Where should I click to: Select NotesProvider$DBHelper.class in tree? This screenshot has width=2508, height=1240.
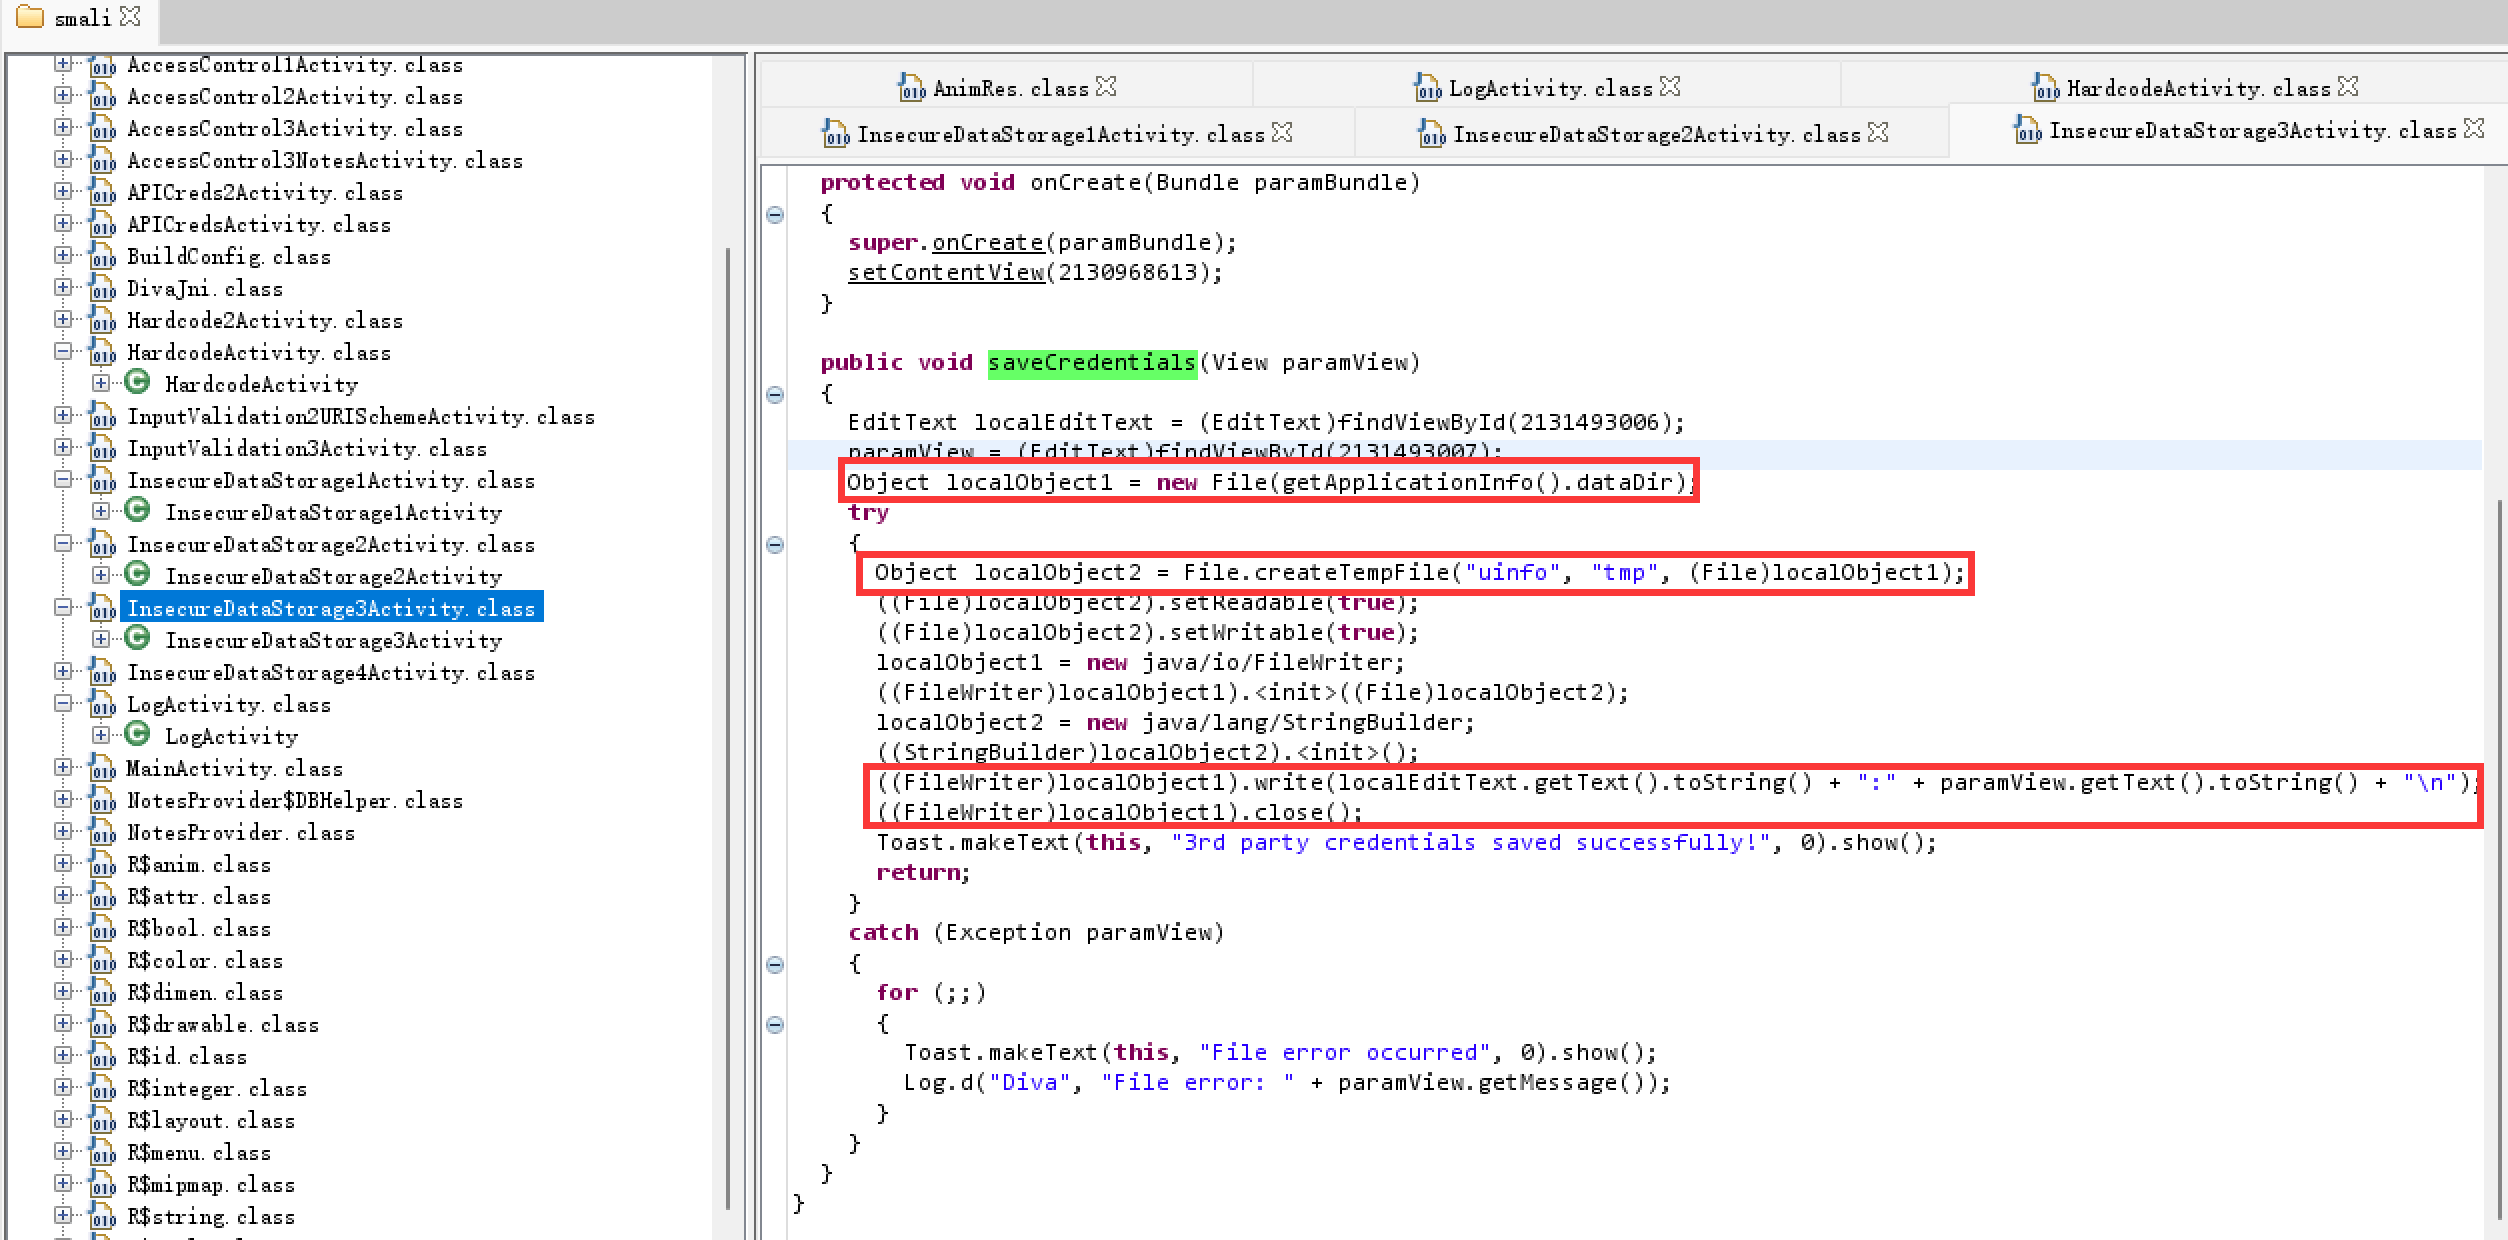(295, 800)
